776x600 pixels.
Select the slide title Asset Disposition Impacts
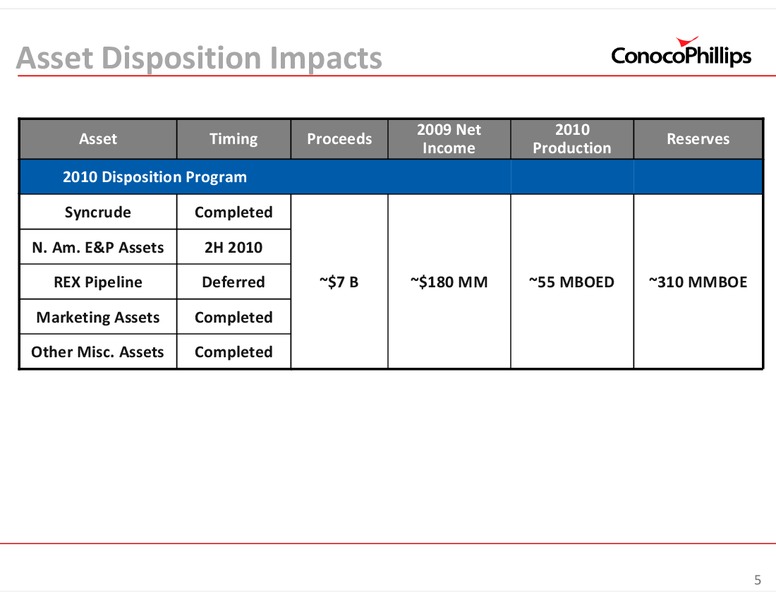199,58
